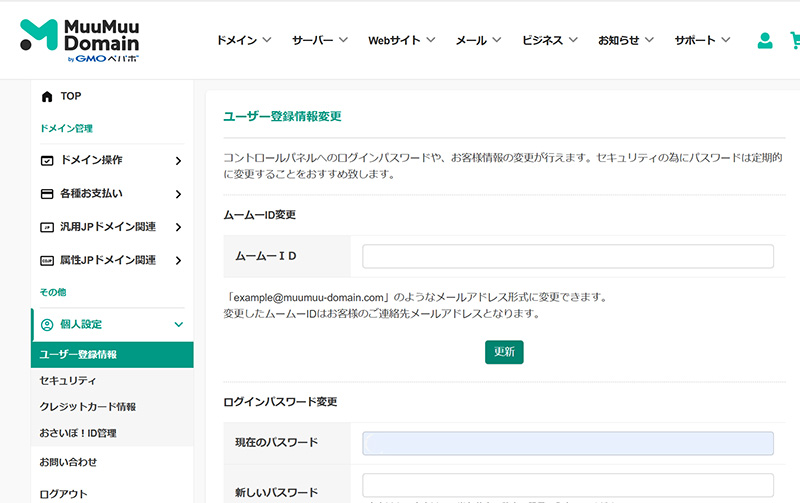
Task: Focus the ムームーID input field
Action: point(568,257)
